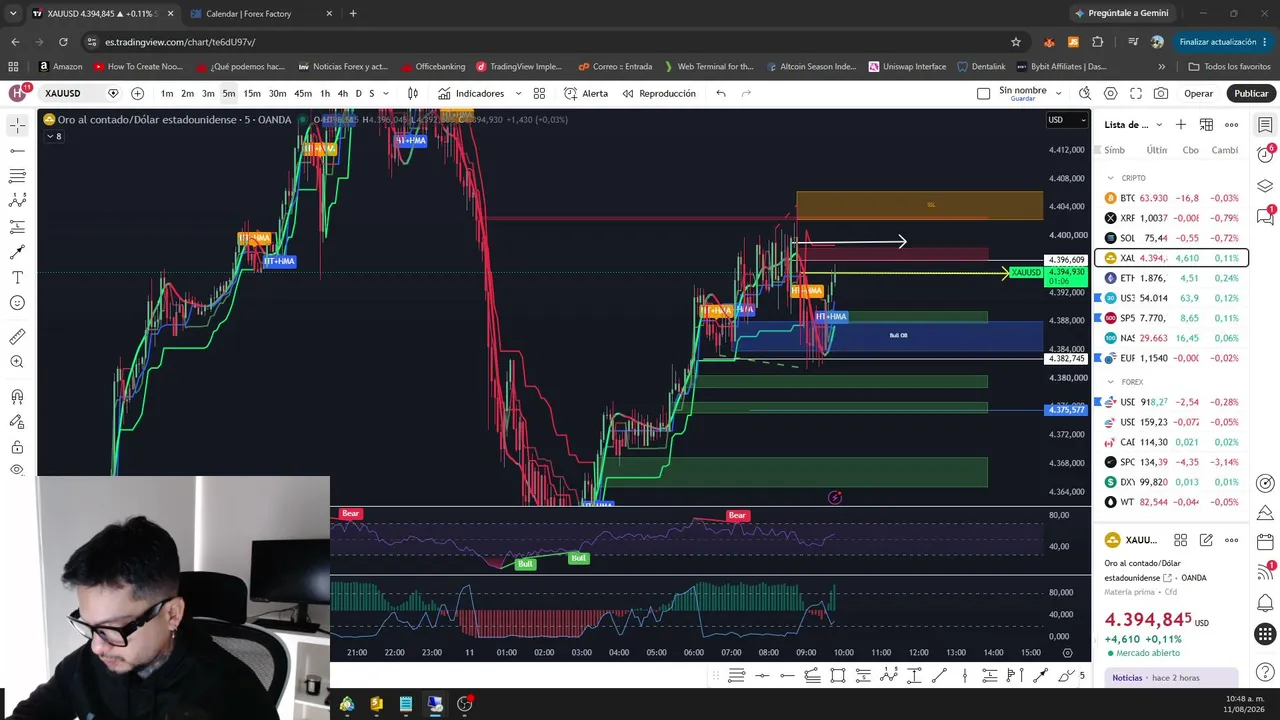
Task: Select the D daily timeframe
Action: [x=359, y=93]
